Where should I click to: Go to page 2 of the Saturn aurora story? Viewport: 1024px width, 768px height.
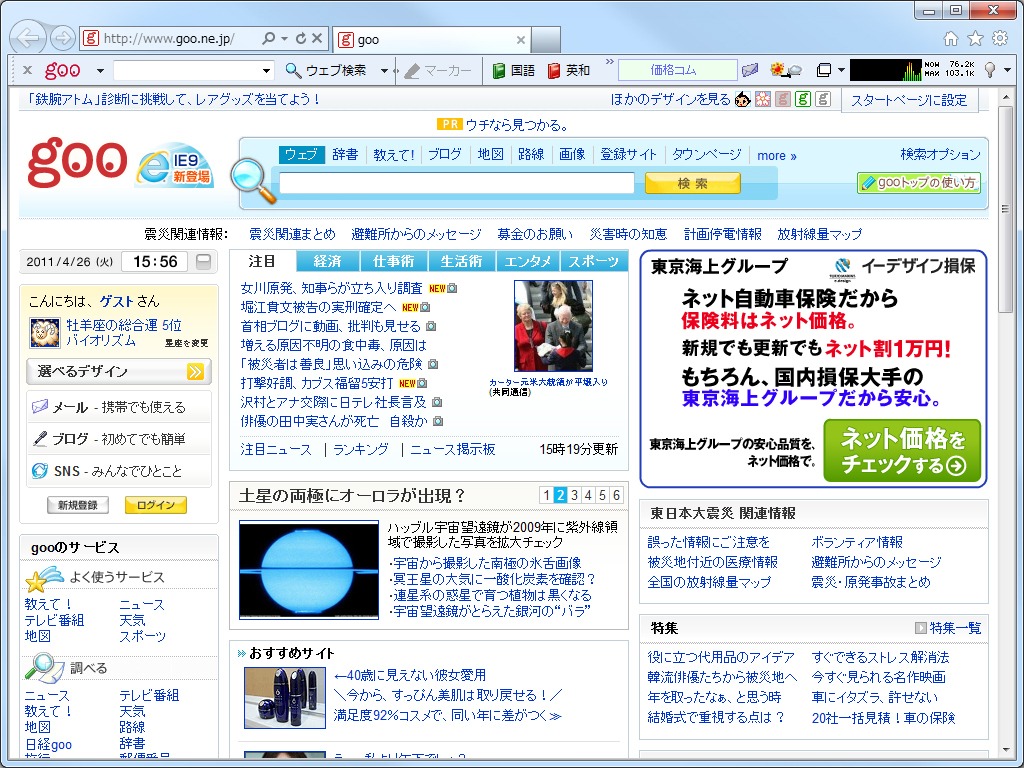pyautogui.click(x=563, y=492)
